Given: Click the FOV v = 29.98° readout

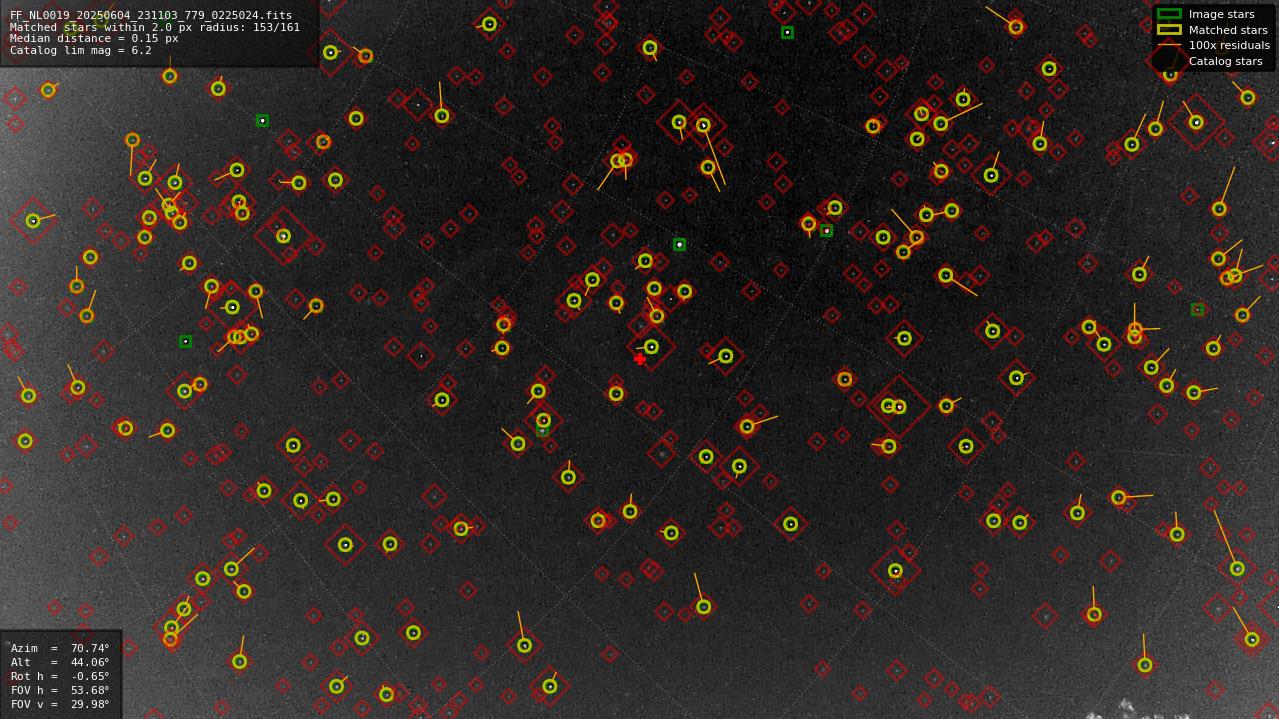Looking at the screenshot, I should [60, 704].
